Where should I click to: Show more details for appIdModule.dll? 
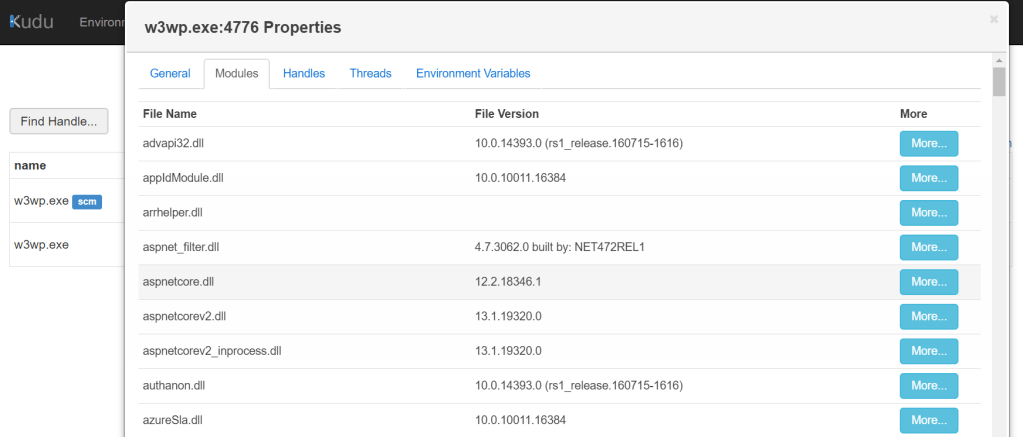[929, 178]
